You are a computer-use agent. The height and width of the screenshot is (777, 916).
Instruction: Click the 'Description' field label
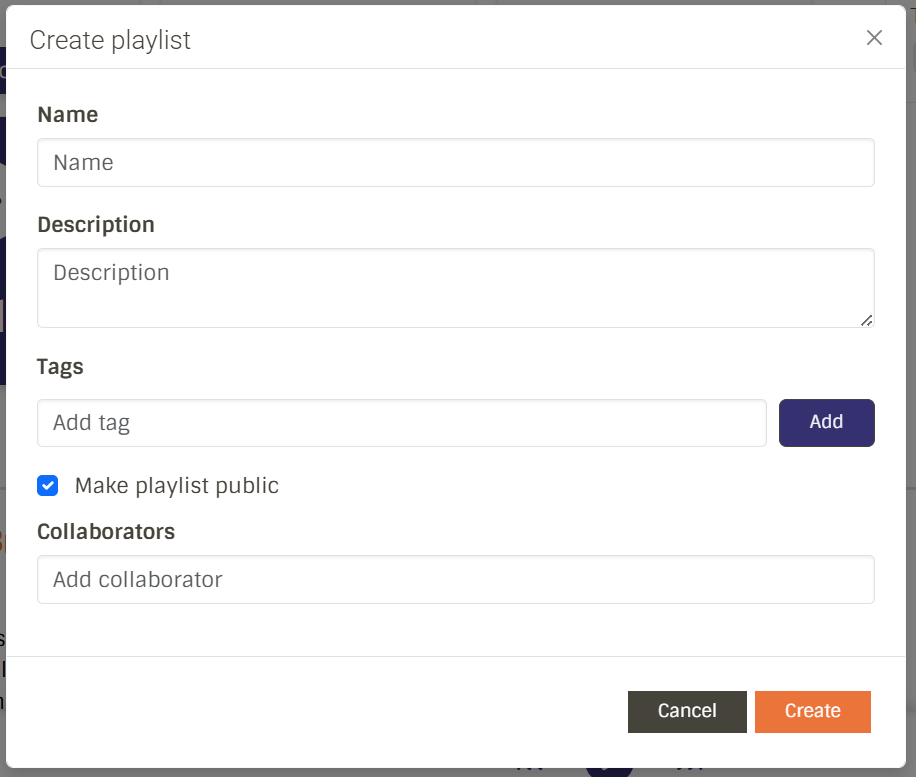pyautogui.click(x=95, y=225)
